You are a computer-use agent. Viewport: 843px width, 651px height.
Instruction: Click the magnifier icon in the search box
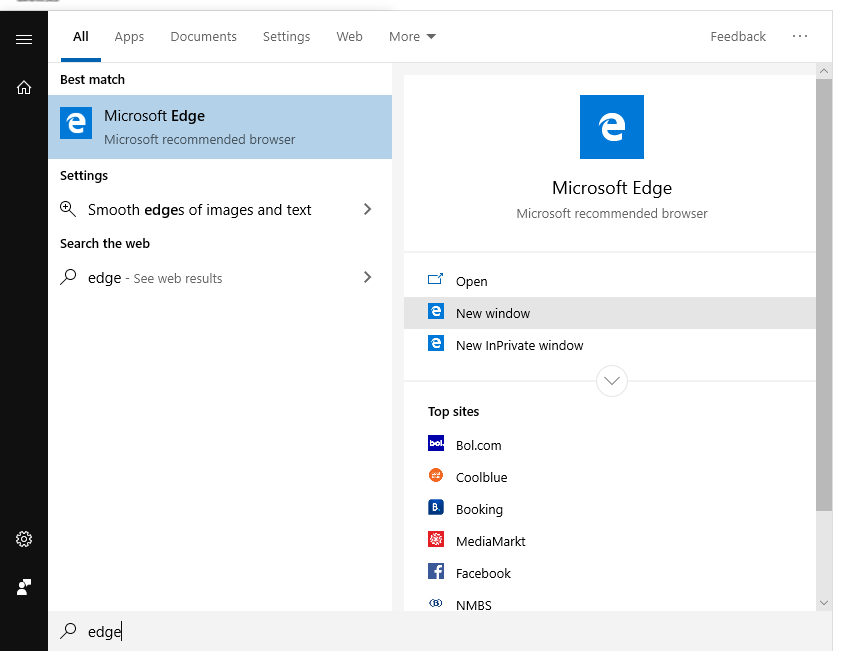point(68,631)
